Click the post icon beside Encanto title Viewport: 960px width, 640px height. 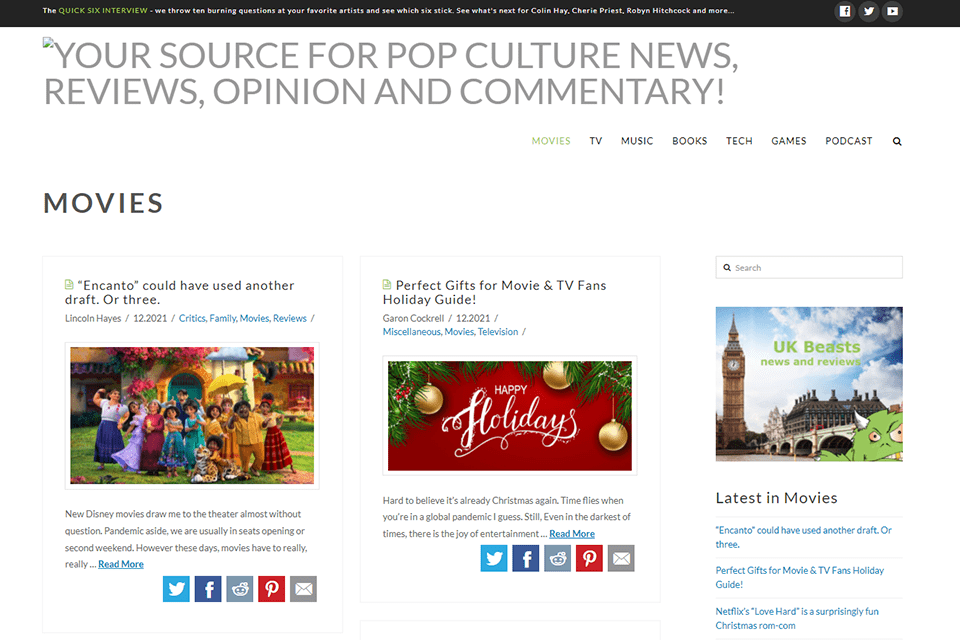[69, 285]
